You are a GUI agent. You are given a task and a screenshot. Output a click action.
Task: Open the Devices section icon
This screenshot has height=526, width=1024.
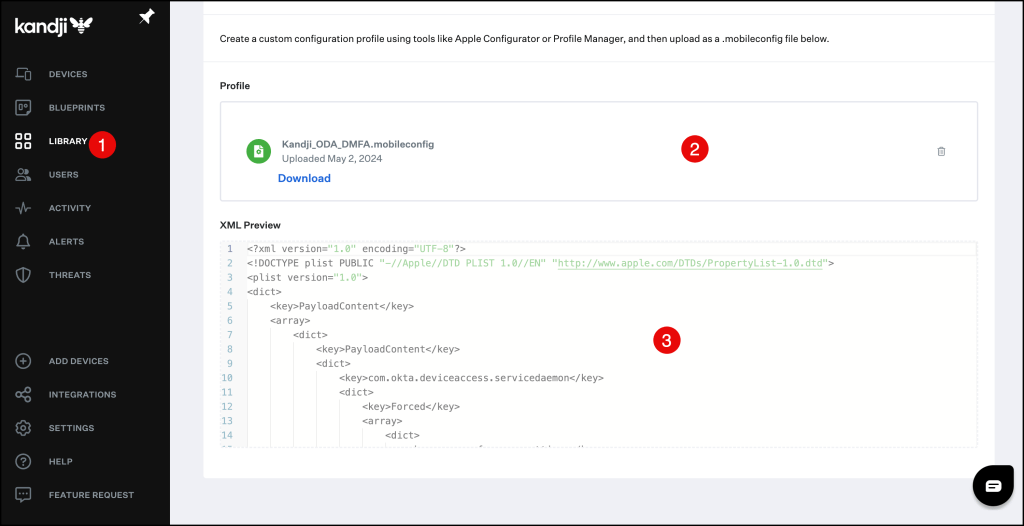[23, 74]
